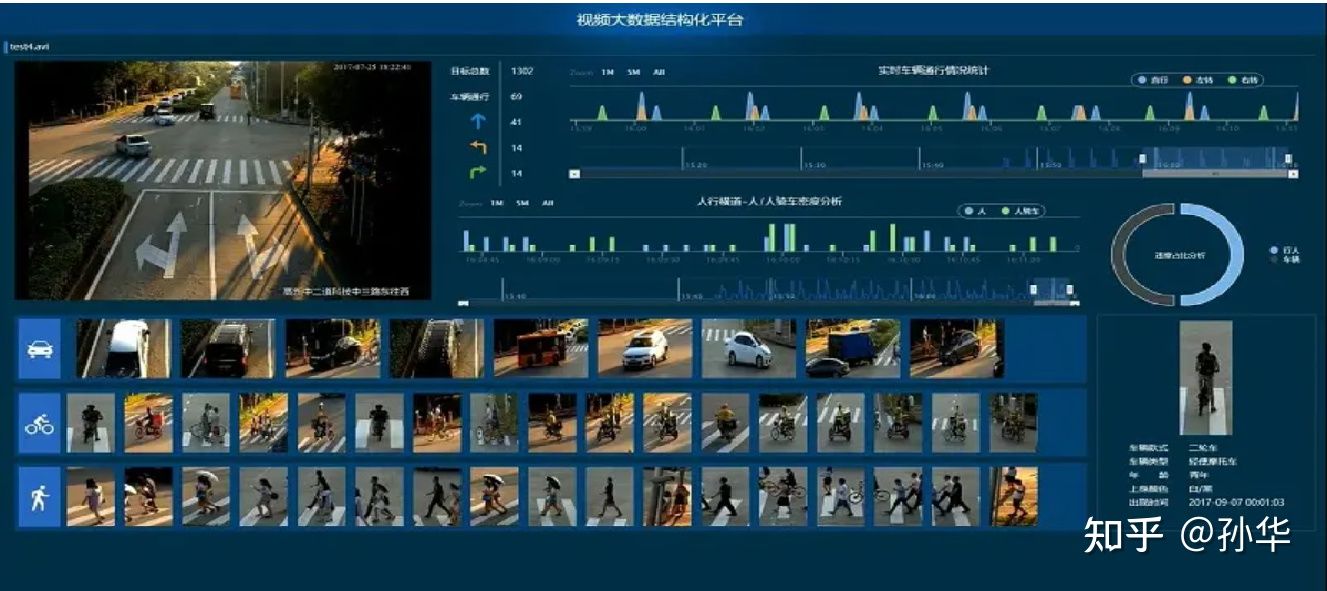Viewport: 1327px width, 591px height.
Task: Toggle the 左转 series in traffic legend
Action: pos(1200,80)
